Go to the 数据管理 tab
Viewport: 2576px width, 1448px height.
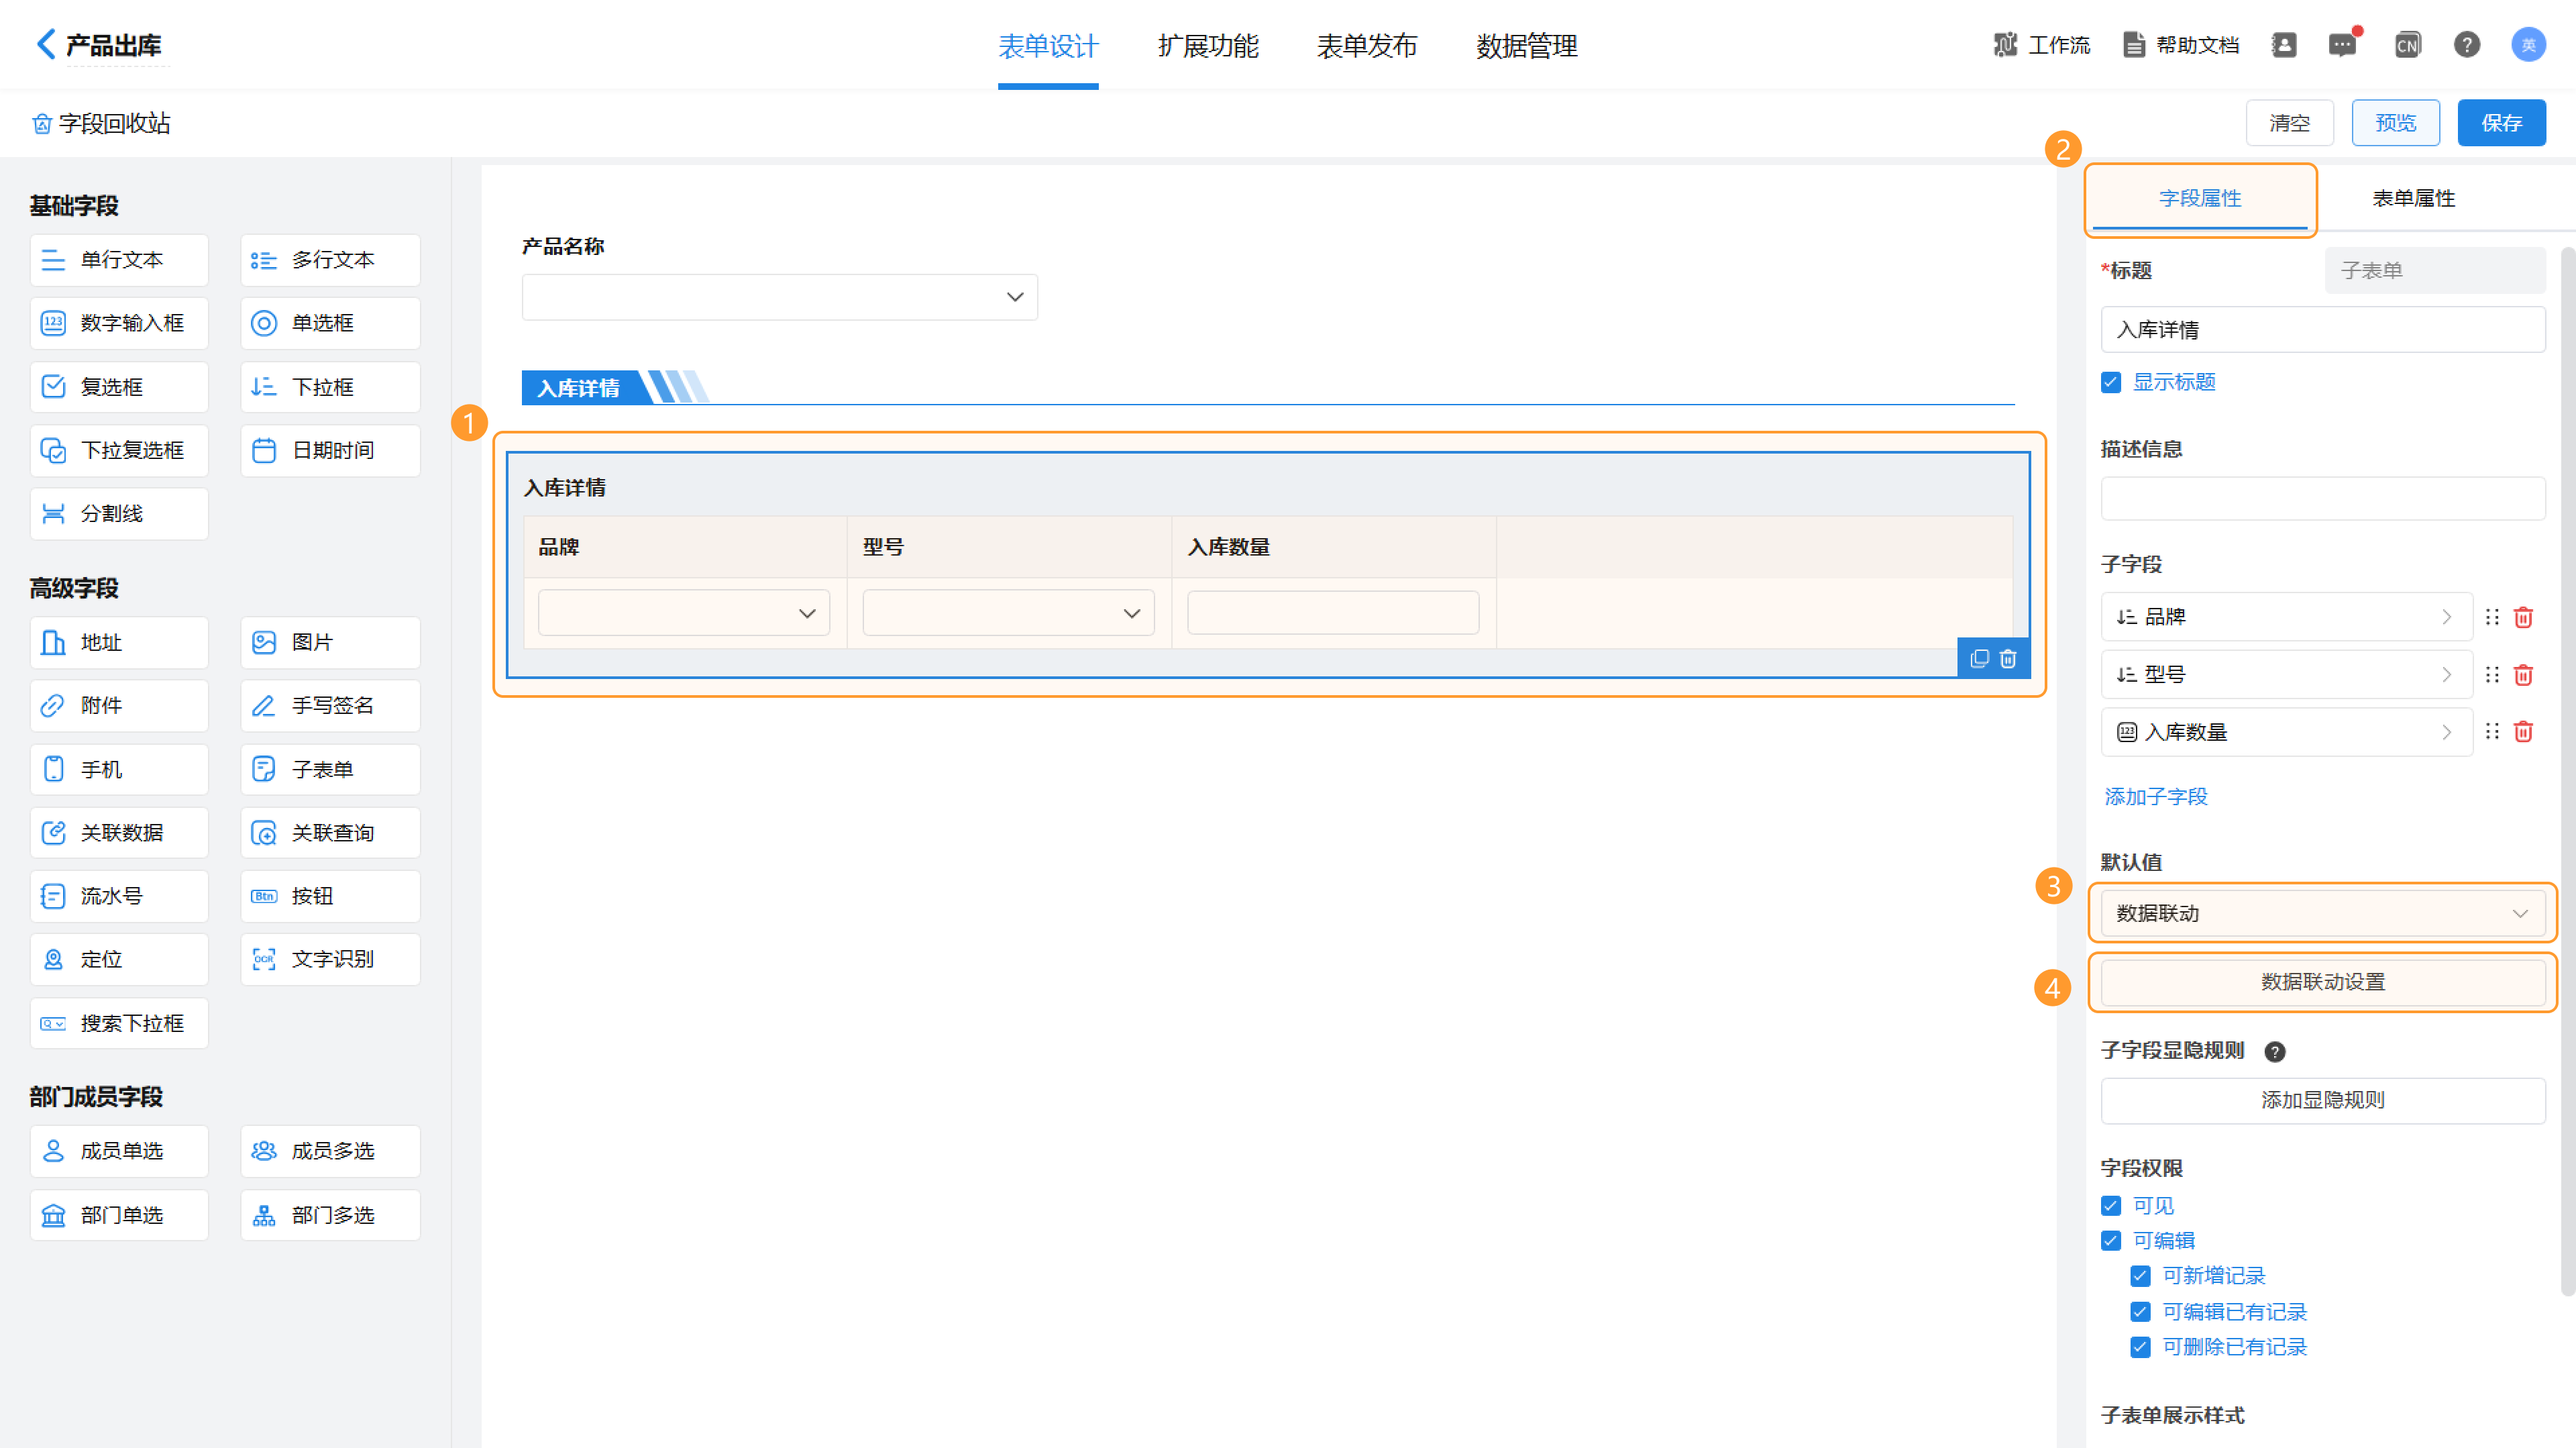point(1526,46)
